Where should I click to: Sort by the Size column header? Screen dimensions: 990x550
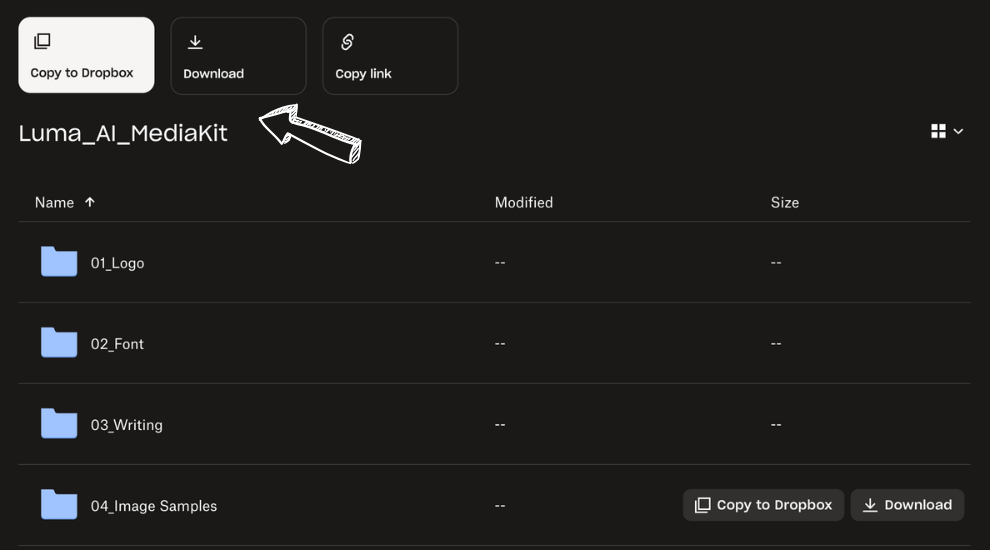[x=784, y=202]
